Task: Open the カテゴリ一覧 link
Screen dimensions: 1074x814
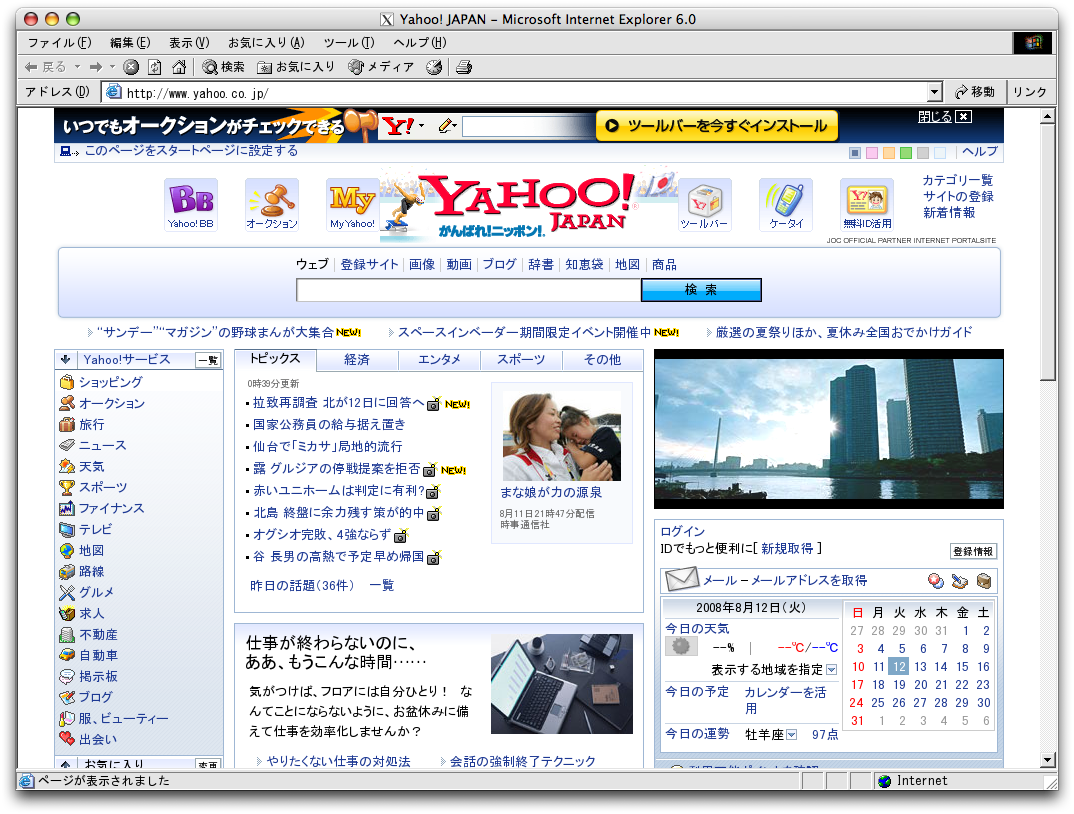Action: coord(958,180)
